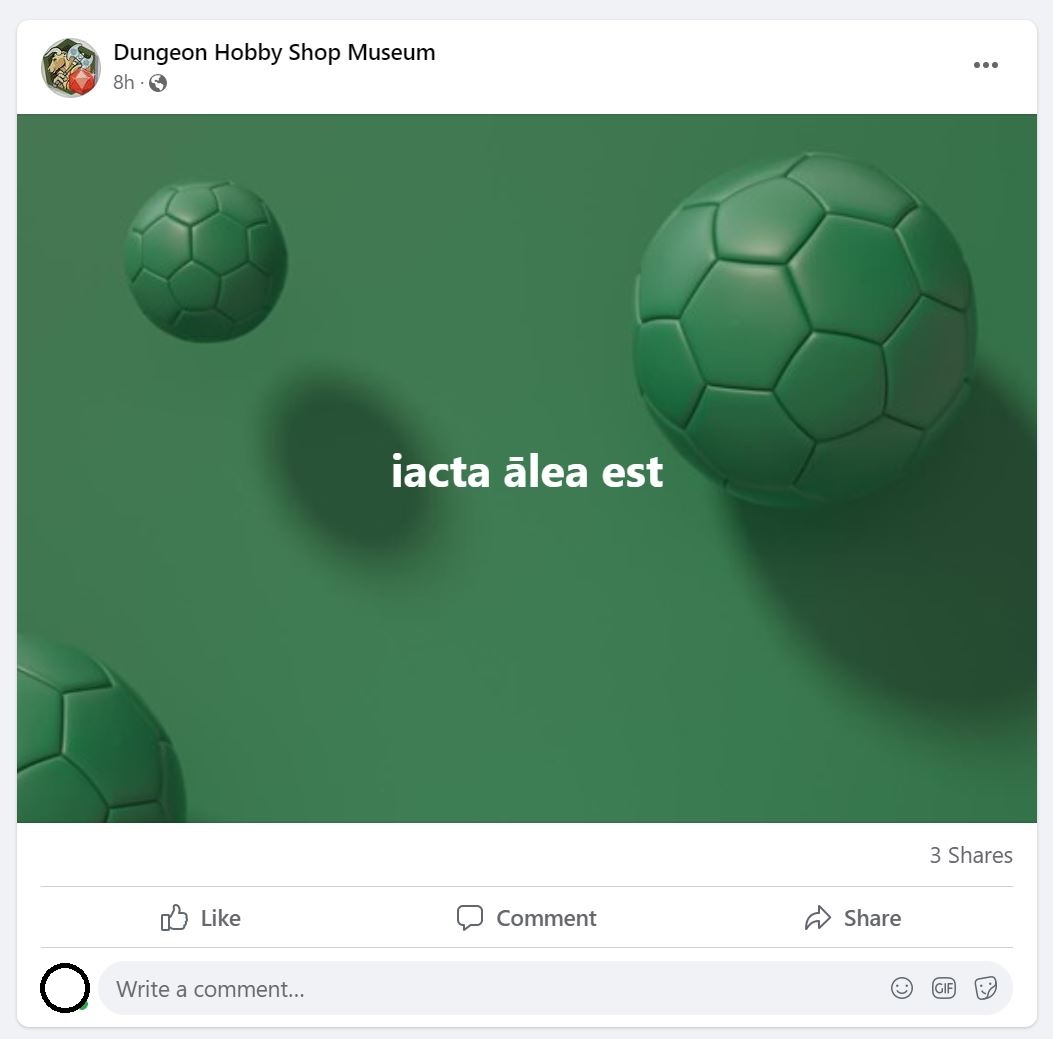Open the green soccer ball post image
This screenshot has width=1053, height=1039.
(526, 468)
